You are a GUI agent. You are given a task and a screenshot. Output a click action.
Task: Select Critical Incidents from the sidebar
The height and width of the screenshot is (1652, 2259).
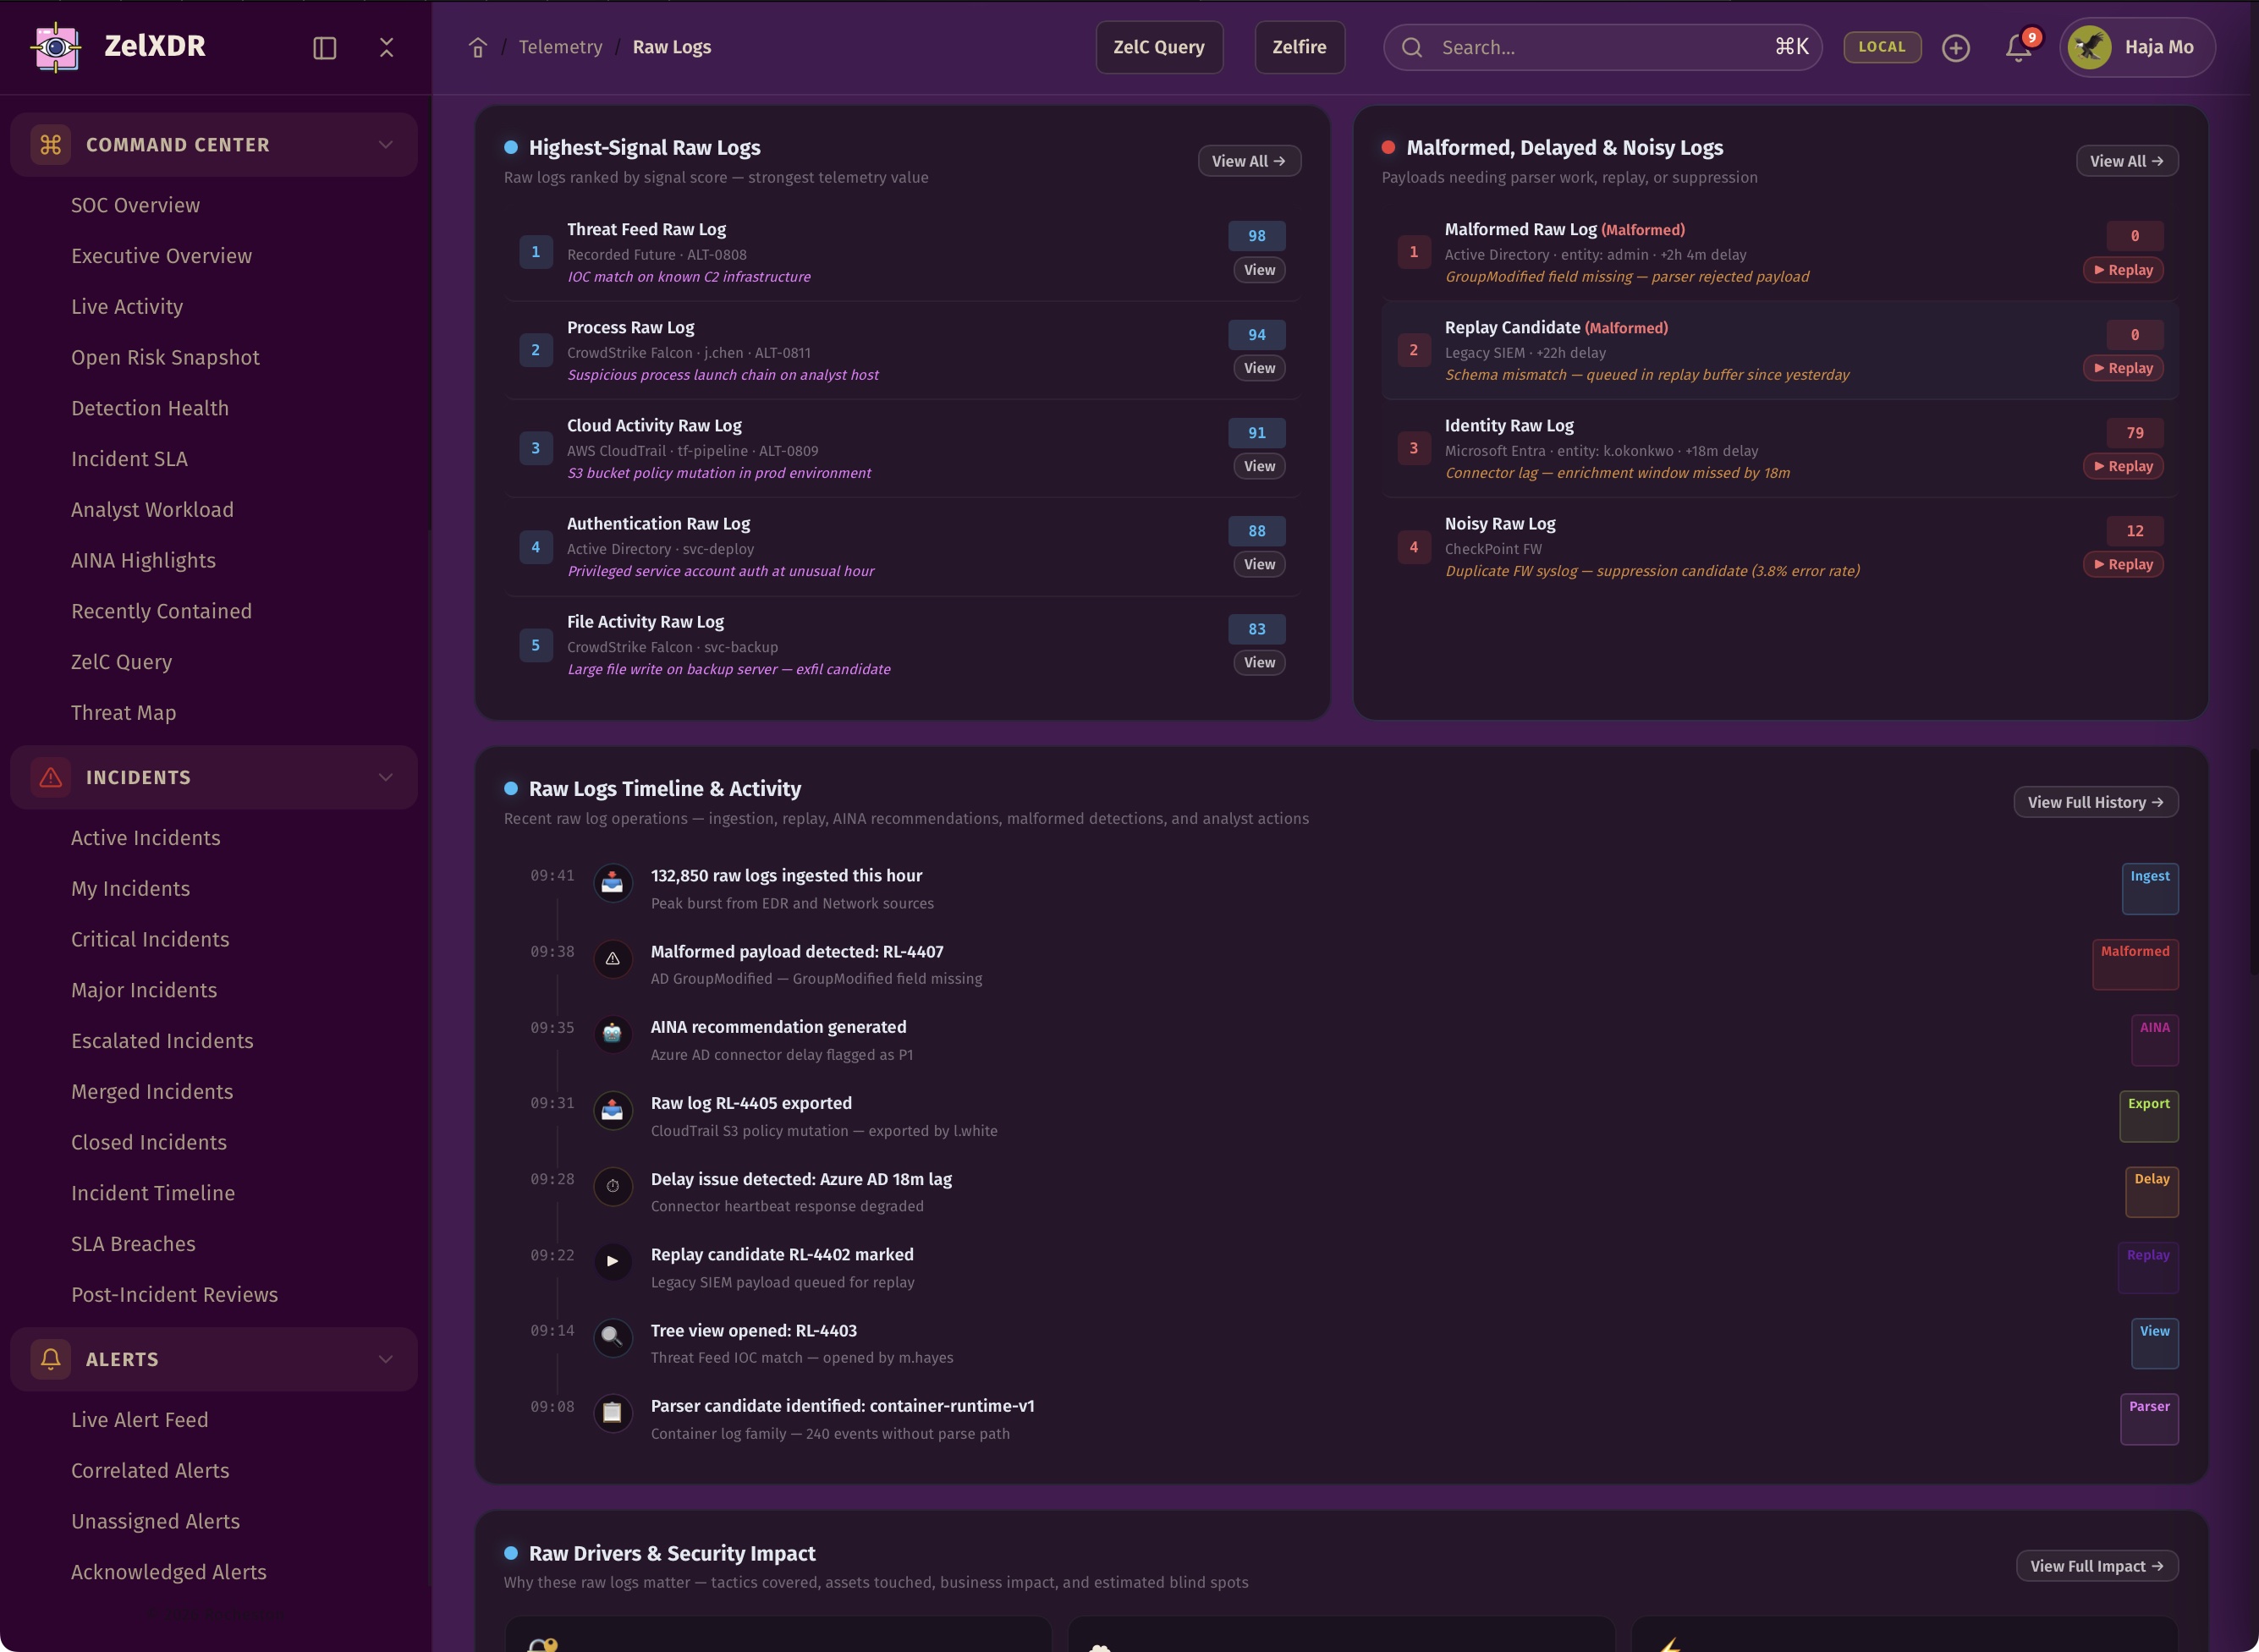point(150,939)
